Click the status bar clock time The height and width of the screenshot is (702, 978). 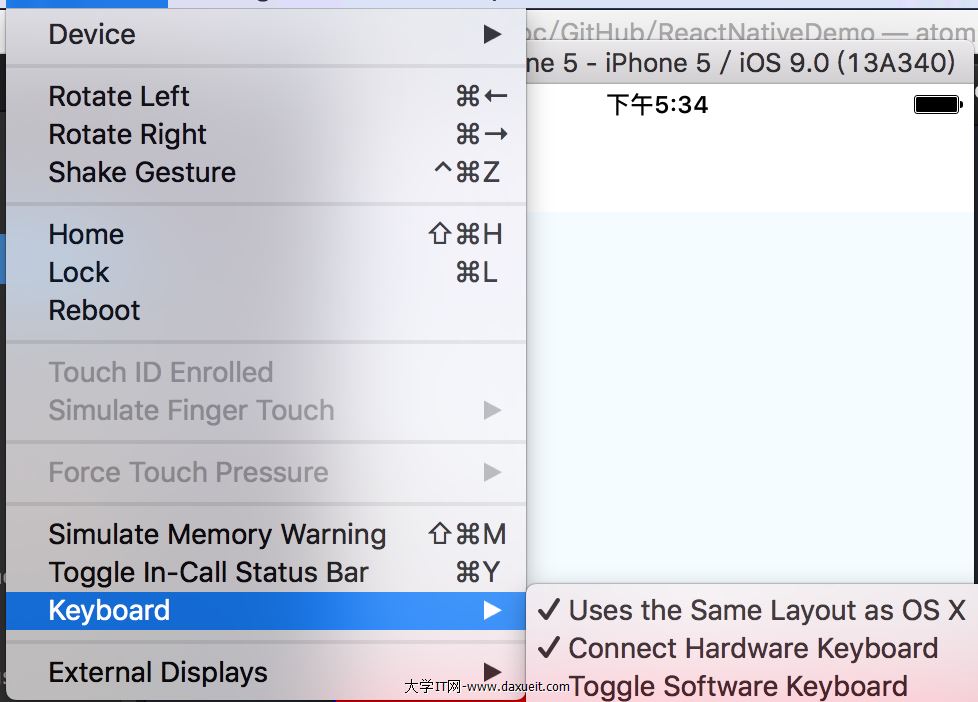coord(657,104)
